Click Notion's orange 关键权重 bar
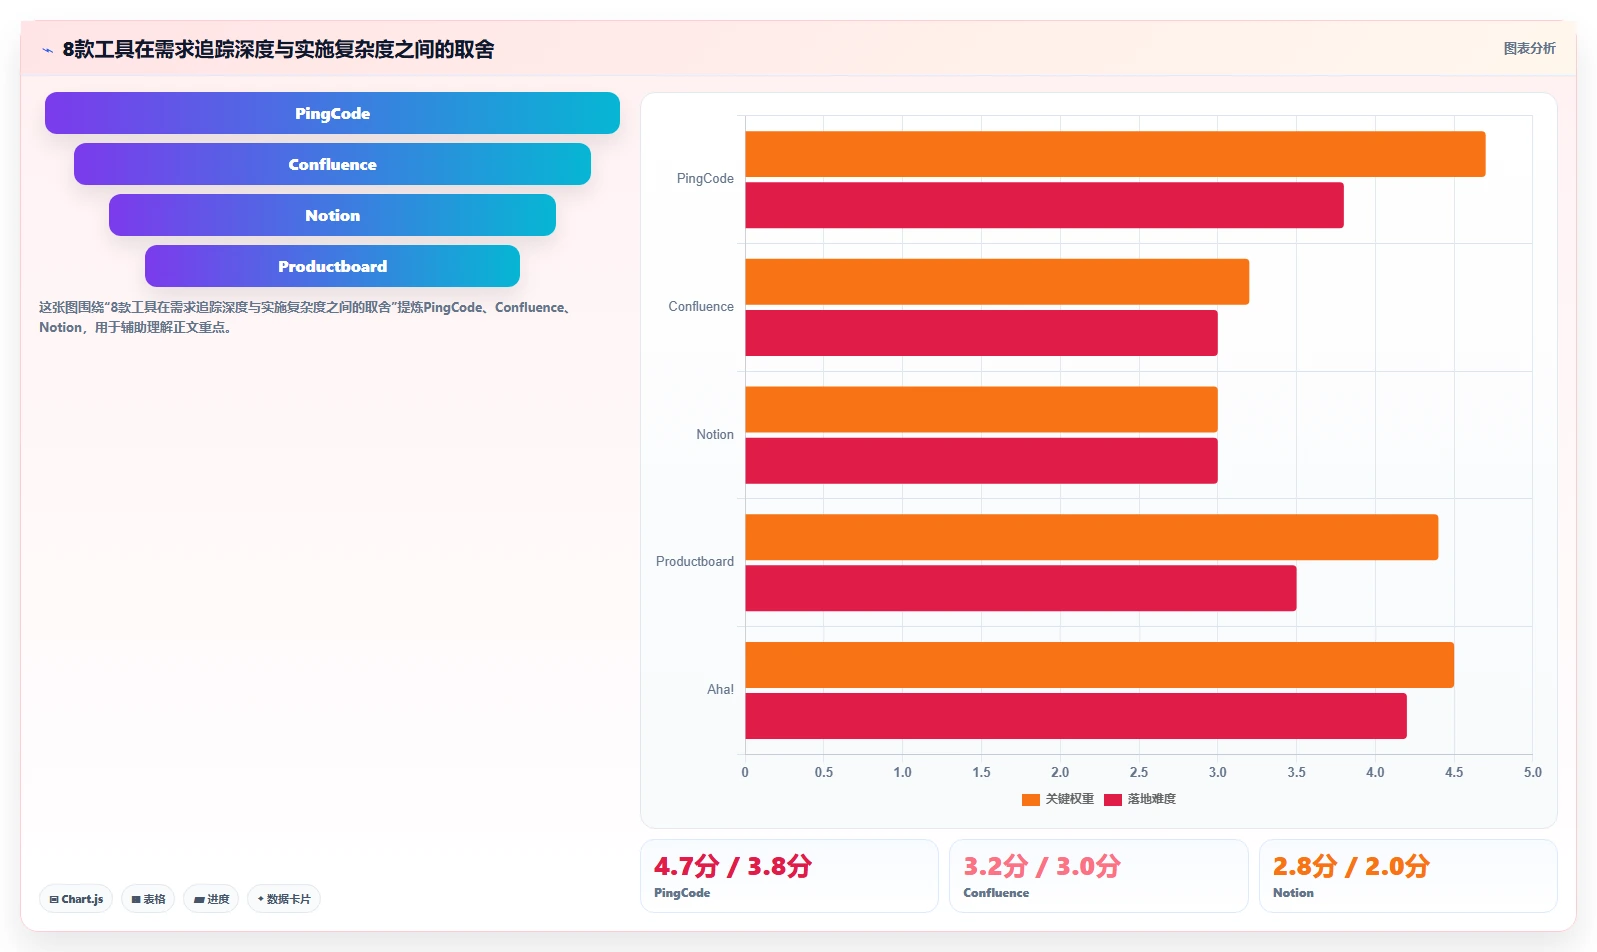Image resolution: width=1597 pixels, height=952 pixels. pos(981,410)
